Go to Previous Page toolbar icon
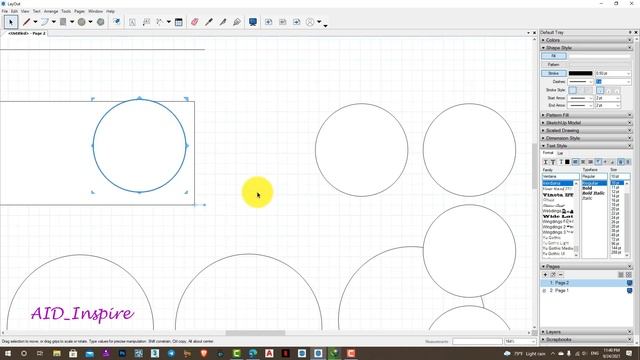Viewport: 640px width, 360px height. (282, 22)
